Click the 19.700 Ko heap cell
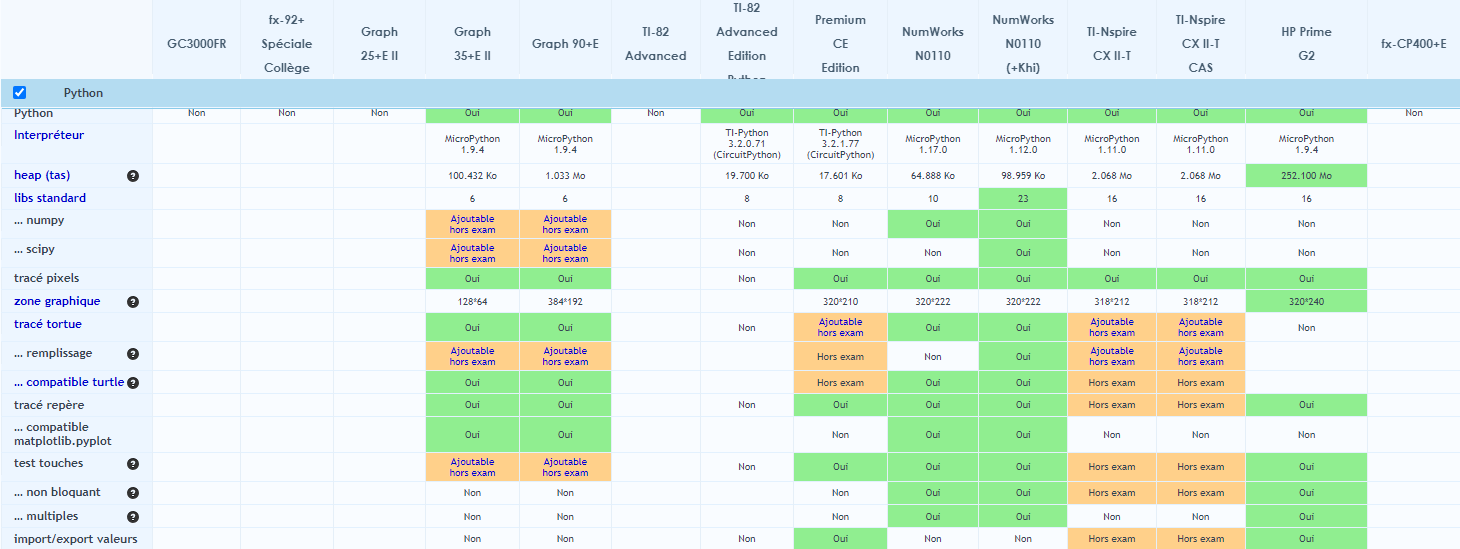This screenshot has width=1460, height=549. [747, 176]
